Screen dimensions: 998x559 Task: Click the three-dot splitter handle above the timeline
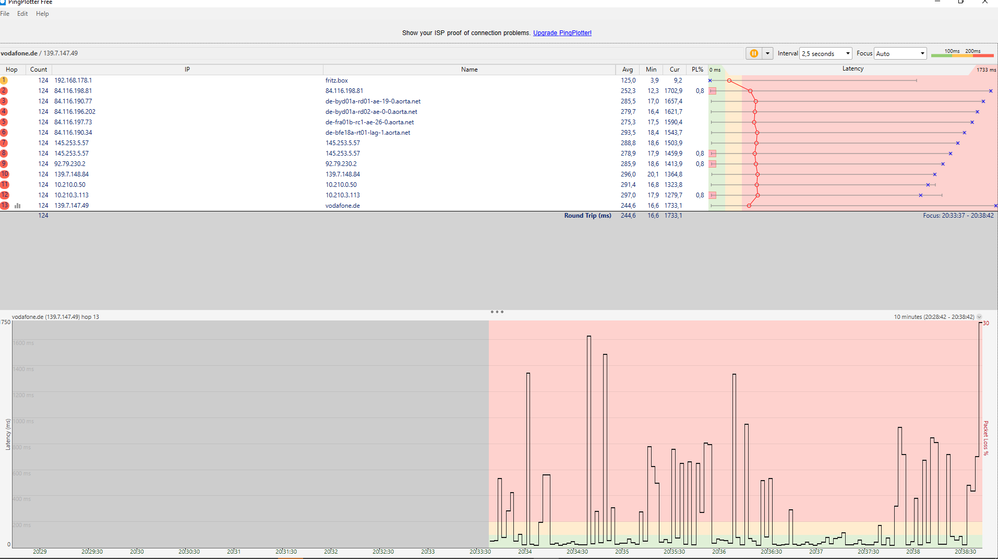click(x=497, y=312)
